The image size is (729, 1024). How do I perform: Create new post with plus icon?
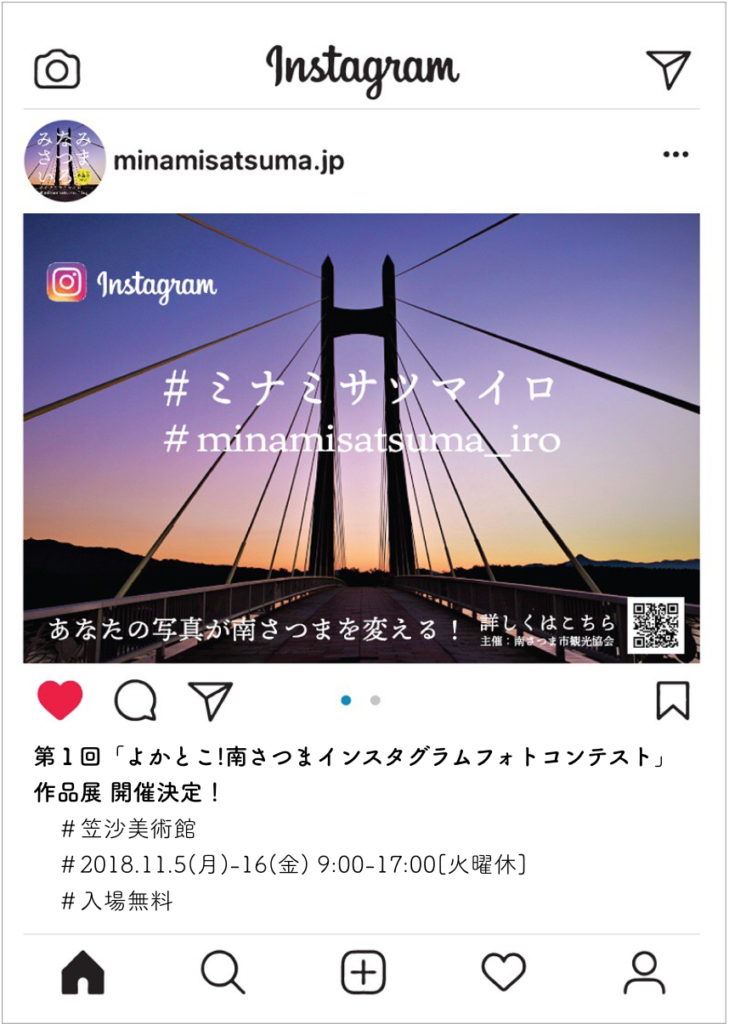[x=364, y=973]
